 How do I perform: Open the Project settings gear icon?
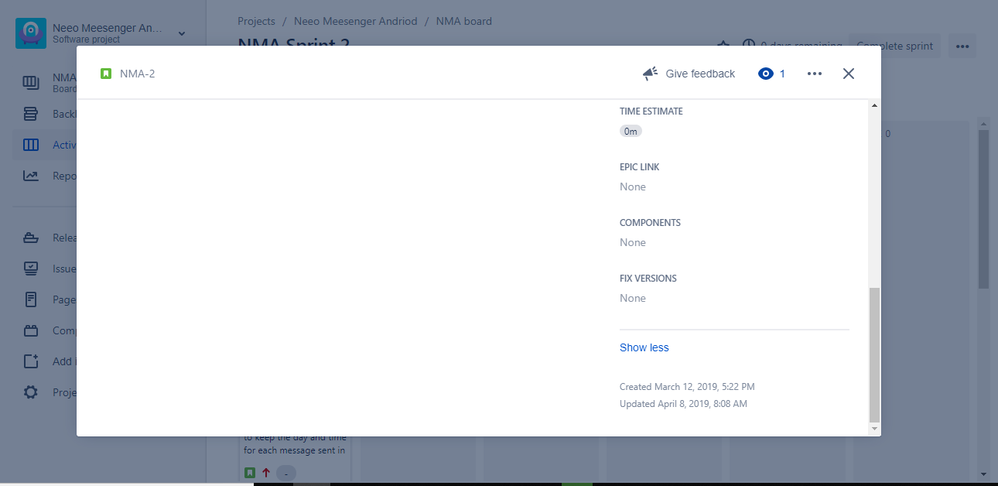coord(31,392)
